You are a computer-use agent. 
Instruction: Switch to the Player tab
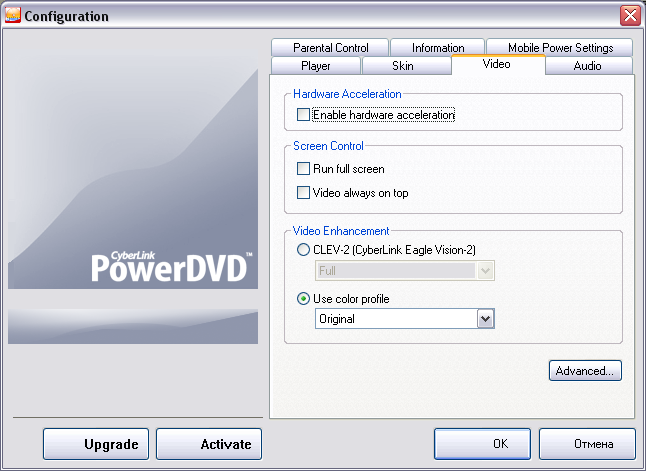coord(316,66)
